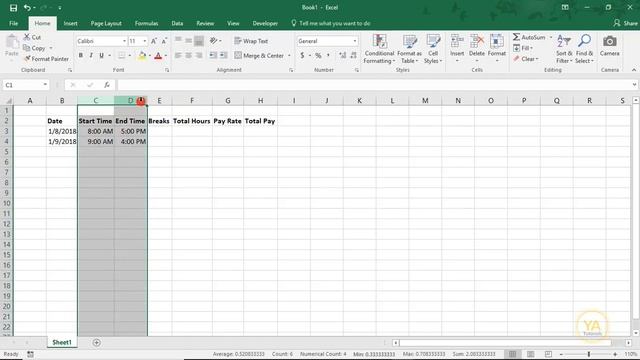Insert function with fx button

pyautogui.click(x=107, y=85)
